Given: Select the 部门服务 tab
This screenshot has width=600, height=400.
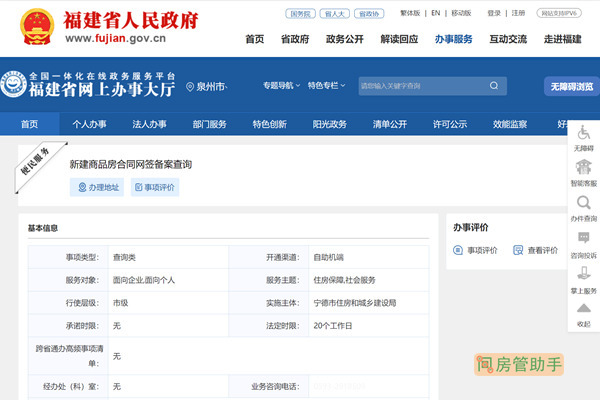Looking at the screenshot, I should coord(209,124).
